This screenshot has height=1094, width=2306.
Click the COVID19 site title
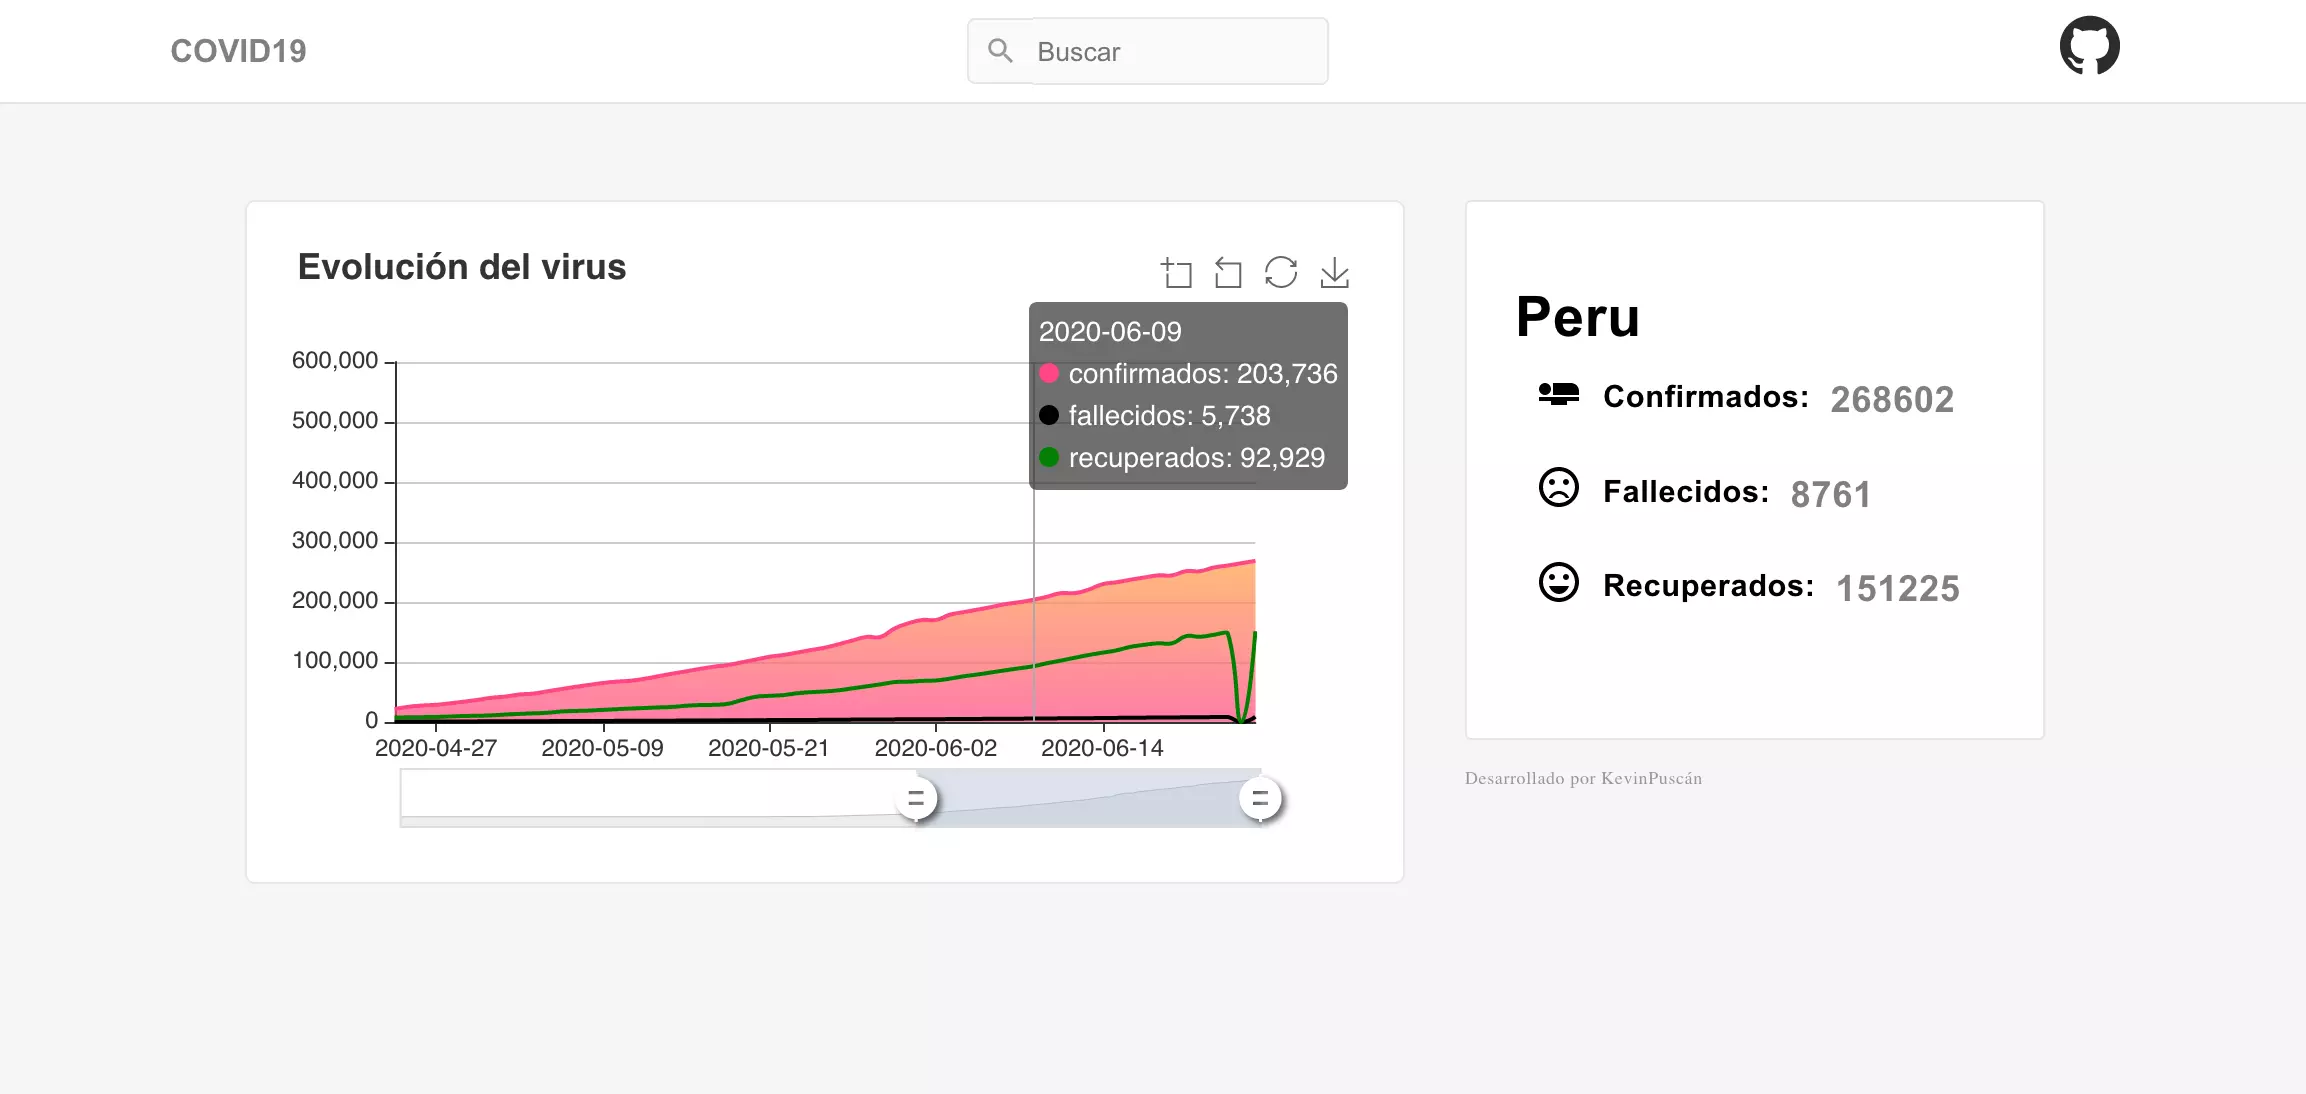click(x=237, y=50)
